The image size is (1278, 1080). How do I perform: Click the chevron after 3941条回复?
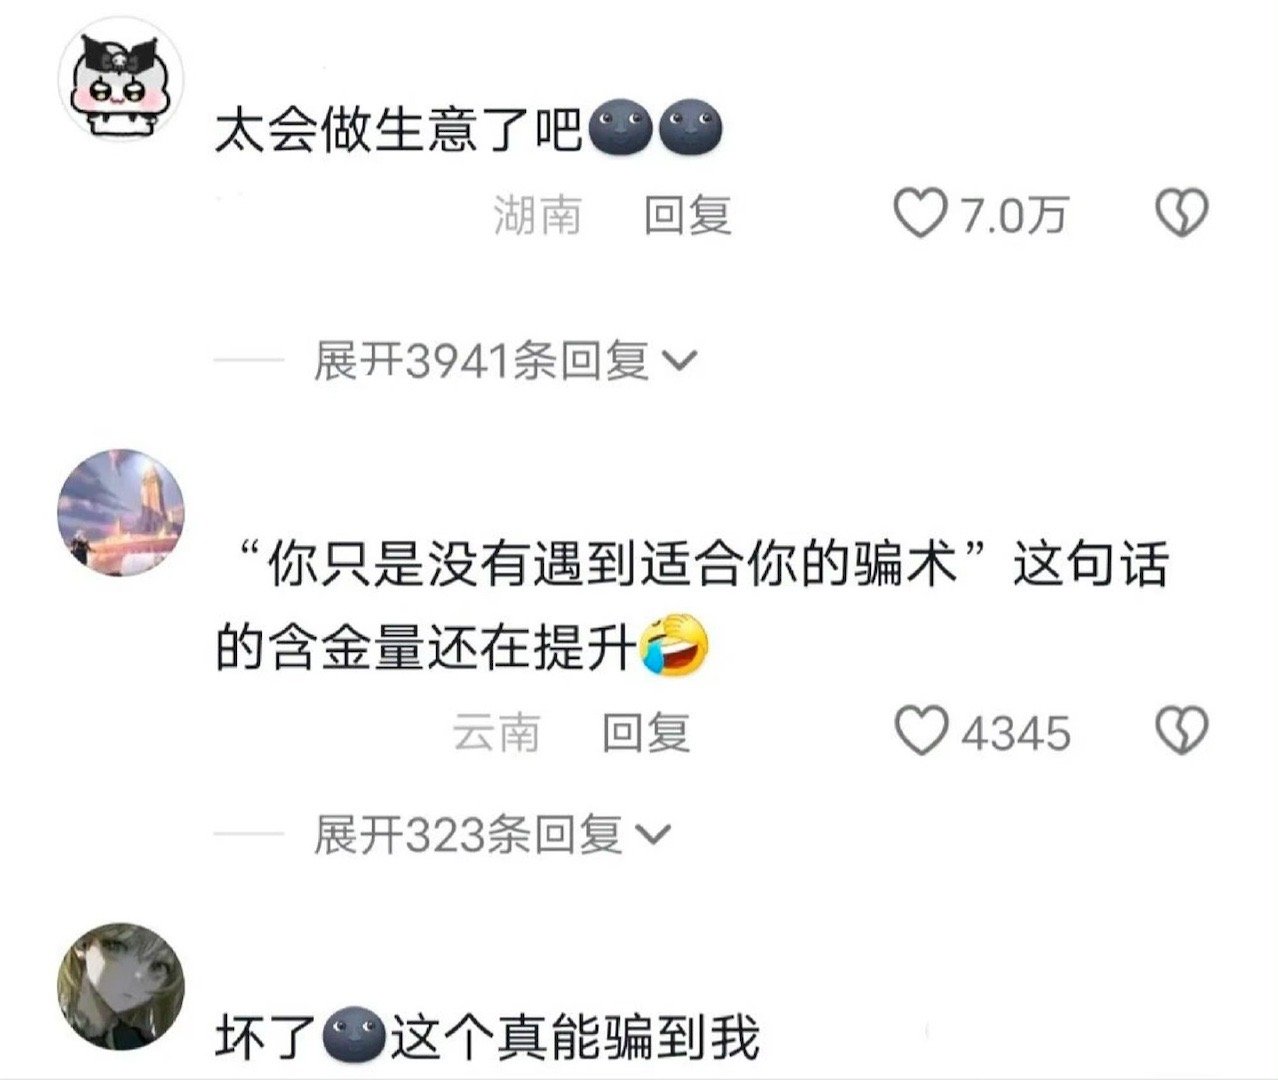(679, 362)
